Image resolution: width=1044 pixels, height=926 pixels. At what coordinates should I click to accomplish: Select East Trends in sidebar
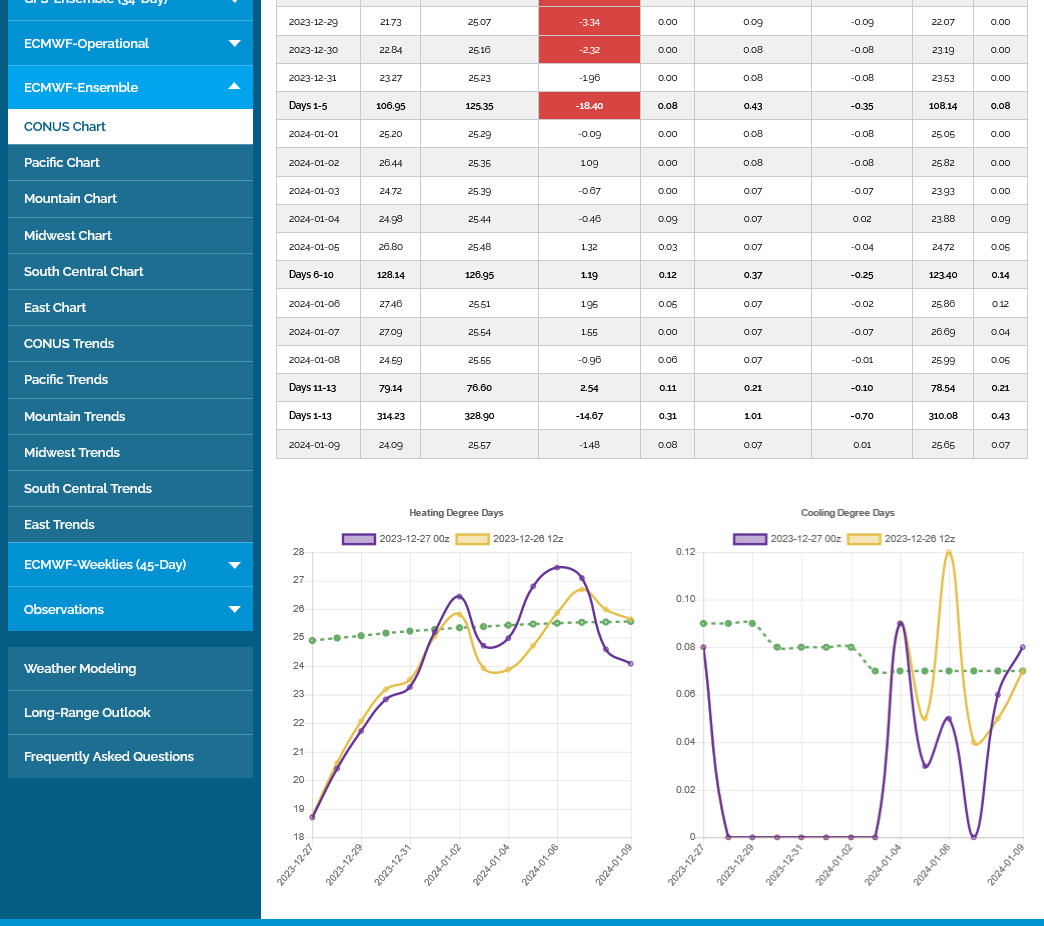click(x=59, y=525)
